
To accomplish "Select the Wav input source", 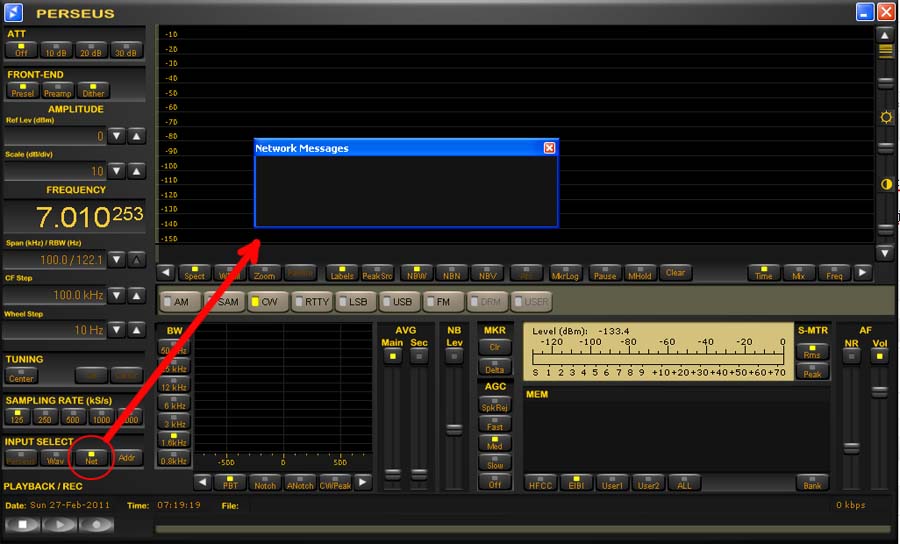I will [56, 457].
